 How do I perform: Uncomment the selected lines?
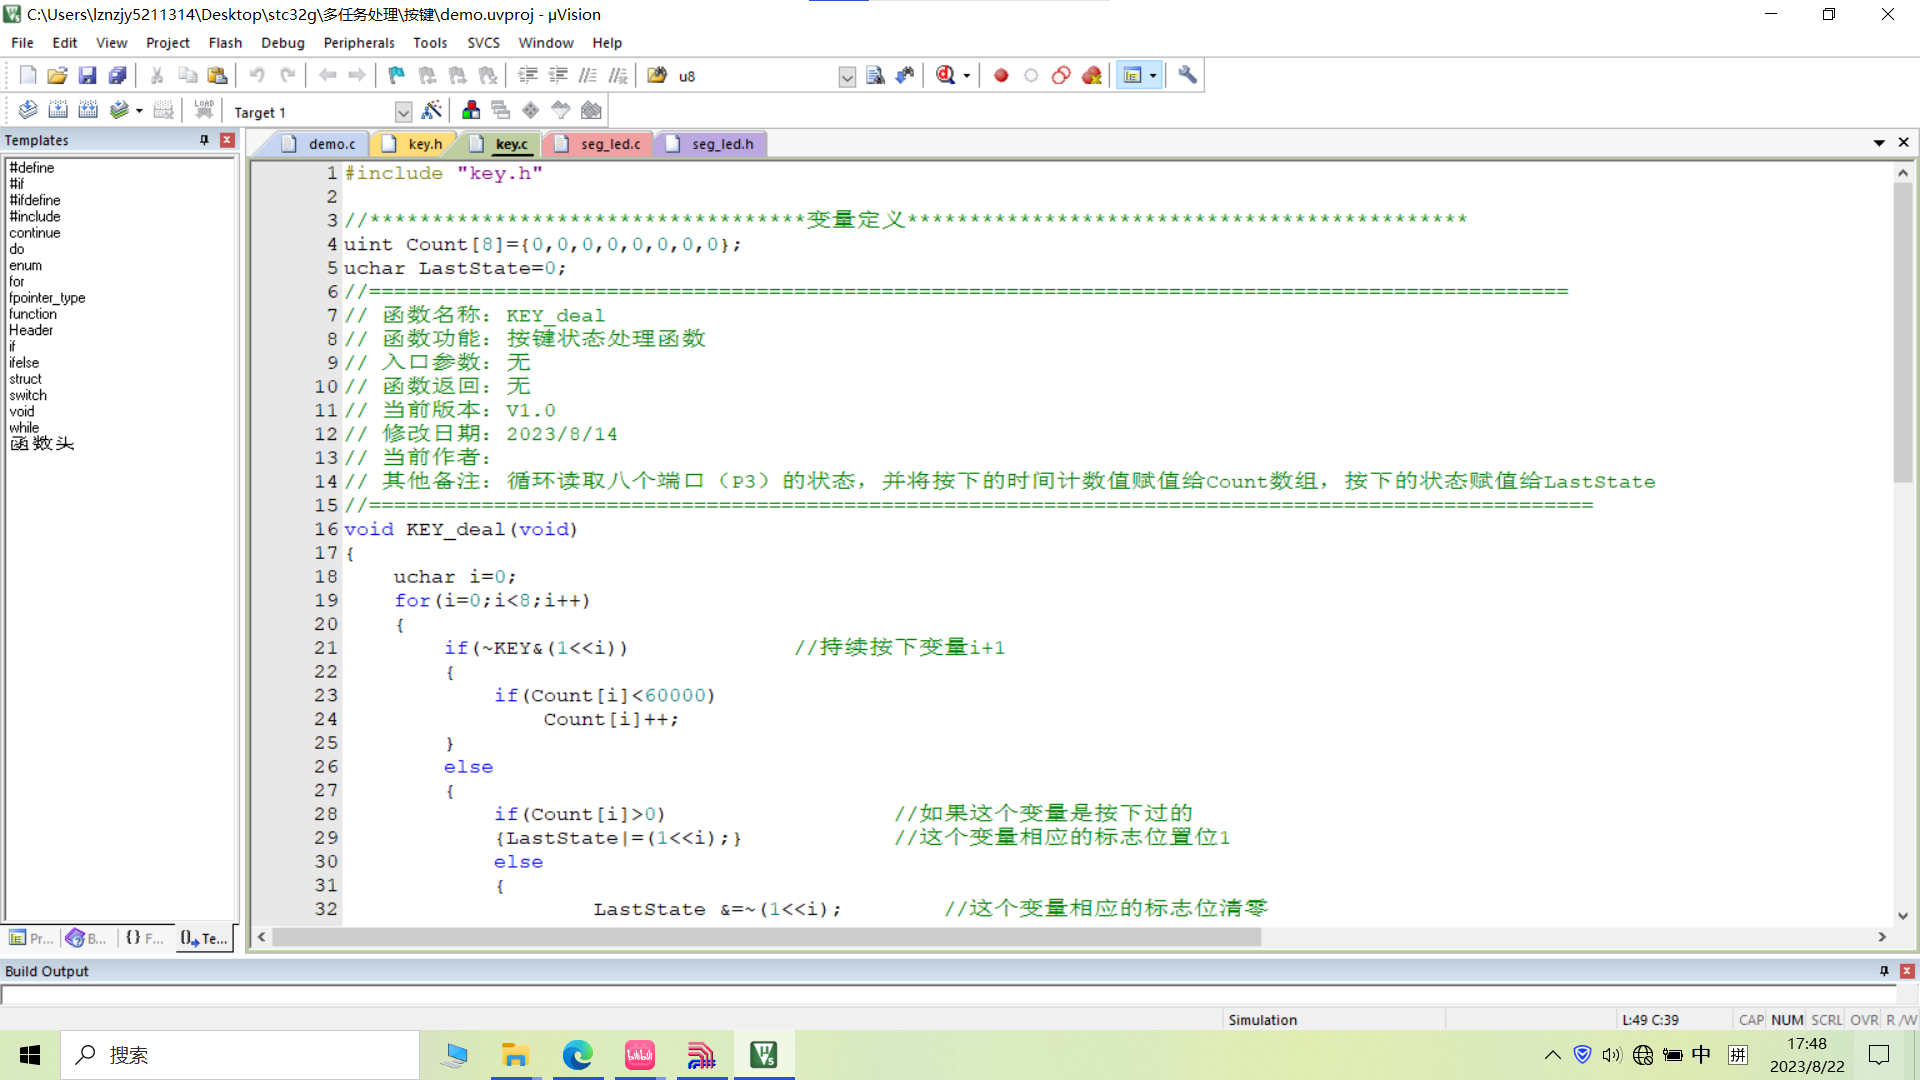tap(618, 75)
